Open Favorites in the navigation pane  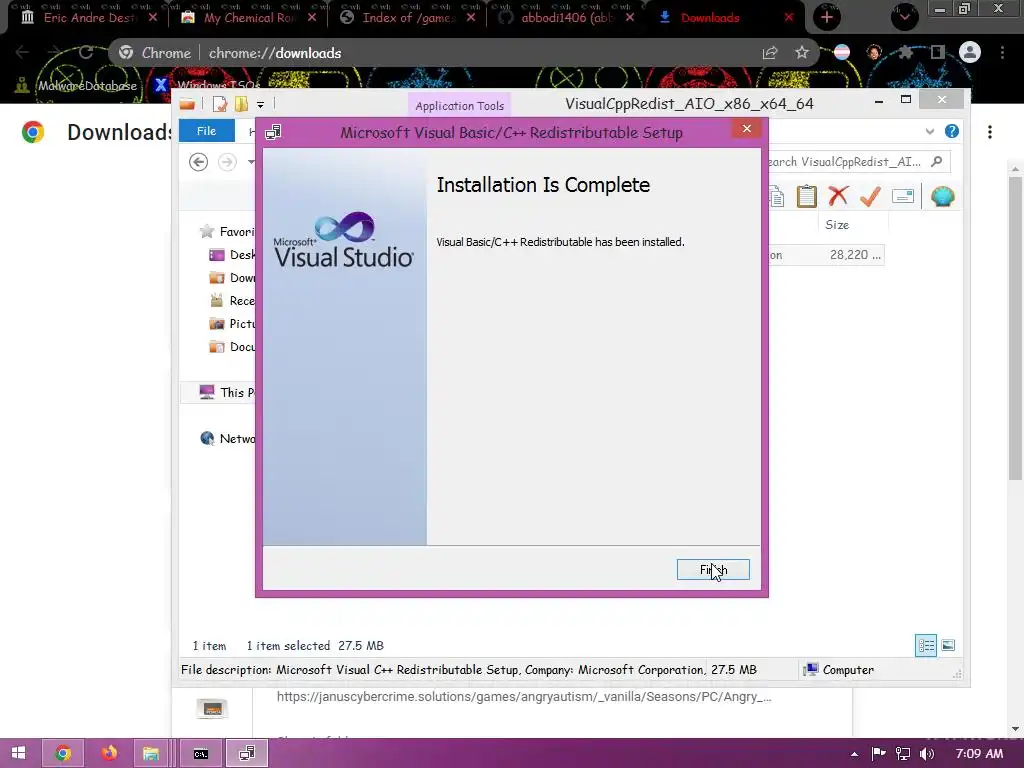(227, 231)
